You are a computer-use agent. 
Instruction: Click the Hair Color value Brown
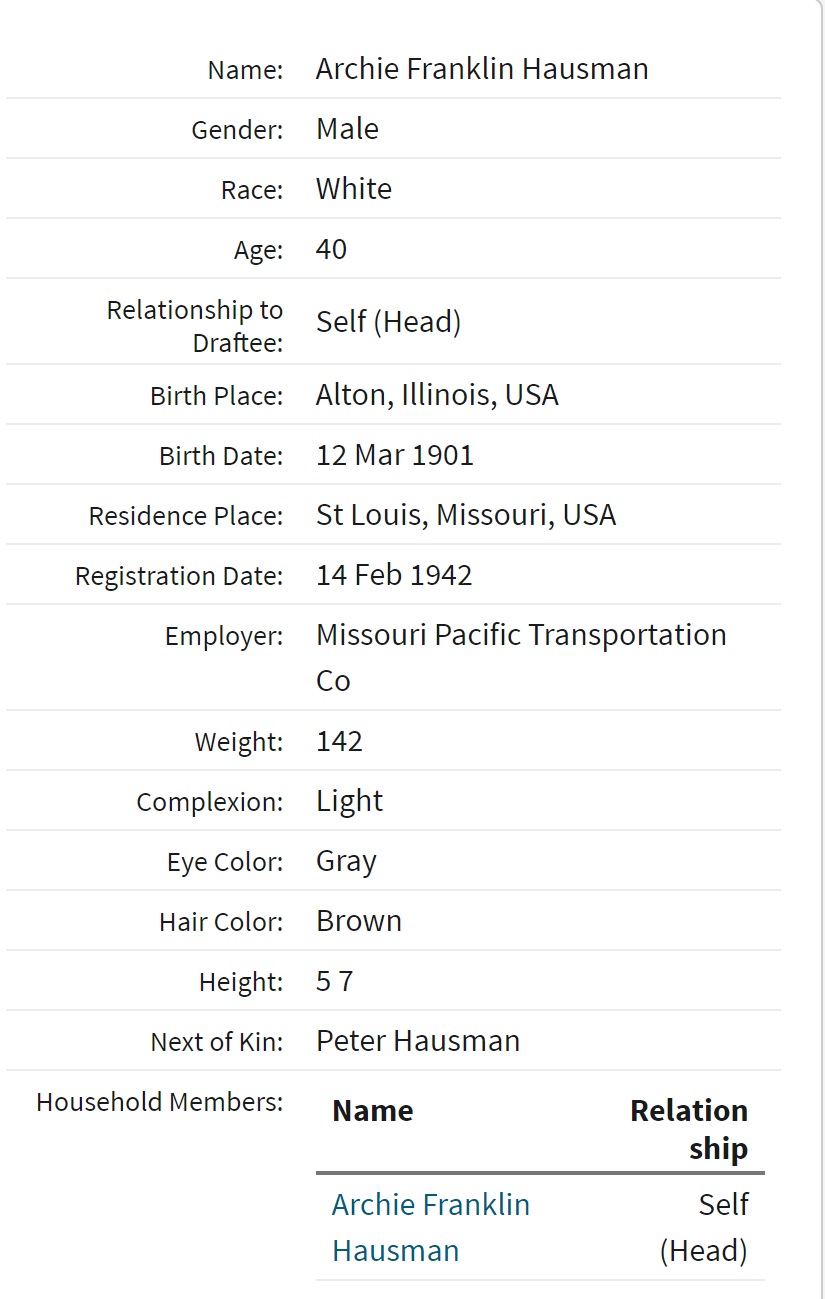pos(359,921)
